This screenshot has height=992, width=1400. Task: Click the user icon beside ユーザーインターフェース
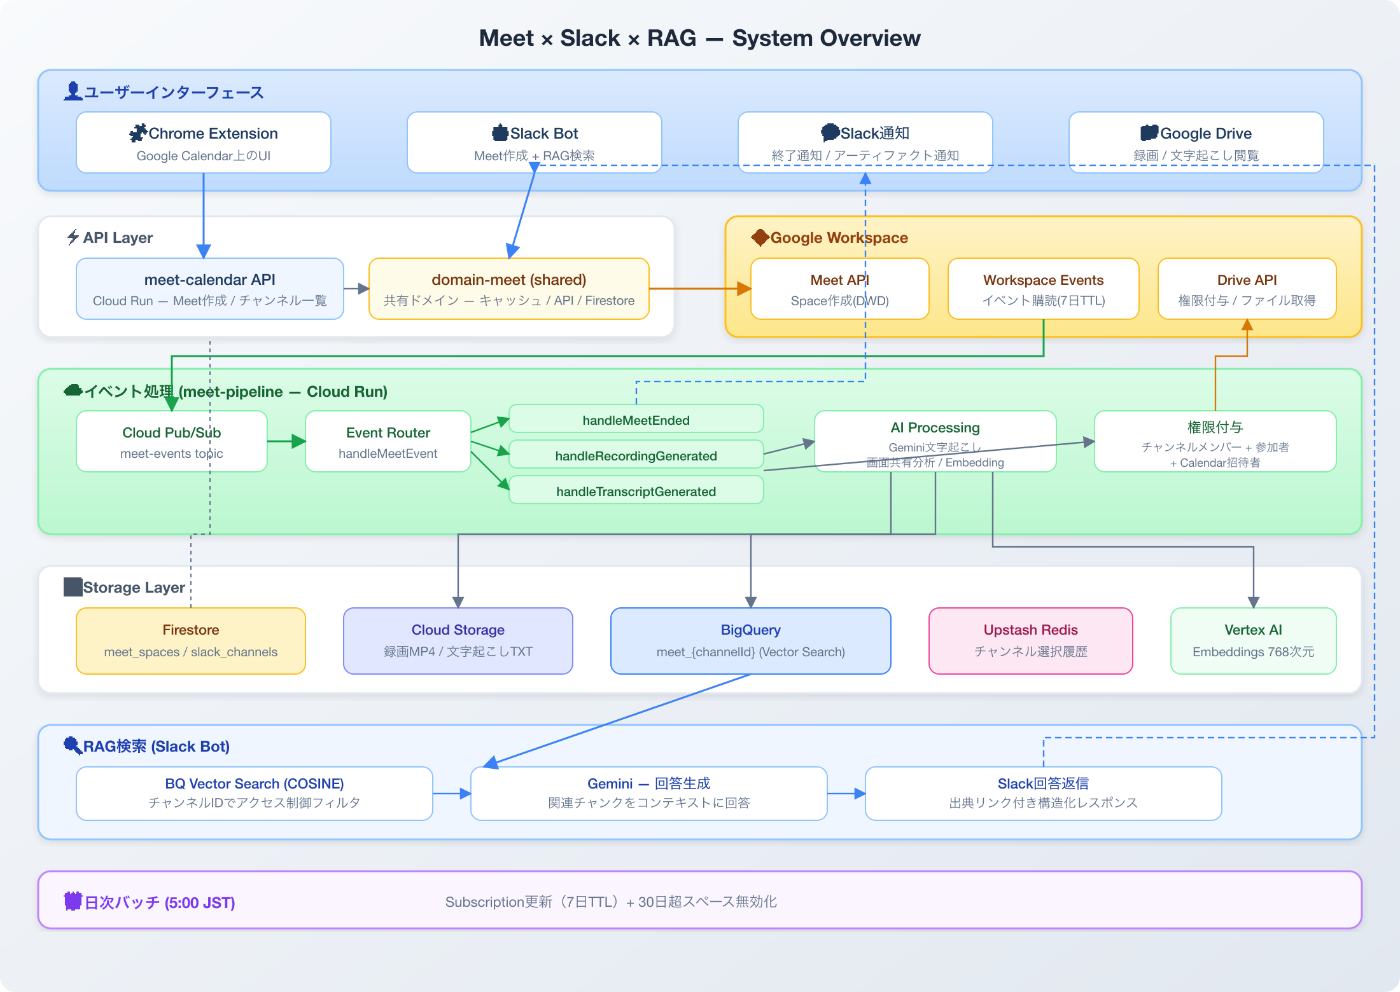[73, 92]
